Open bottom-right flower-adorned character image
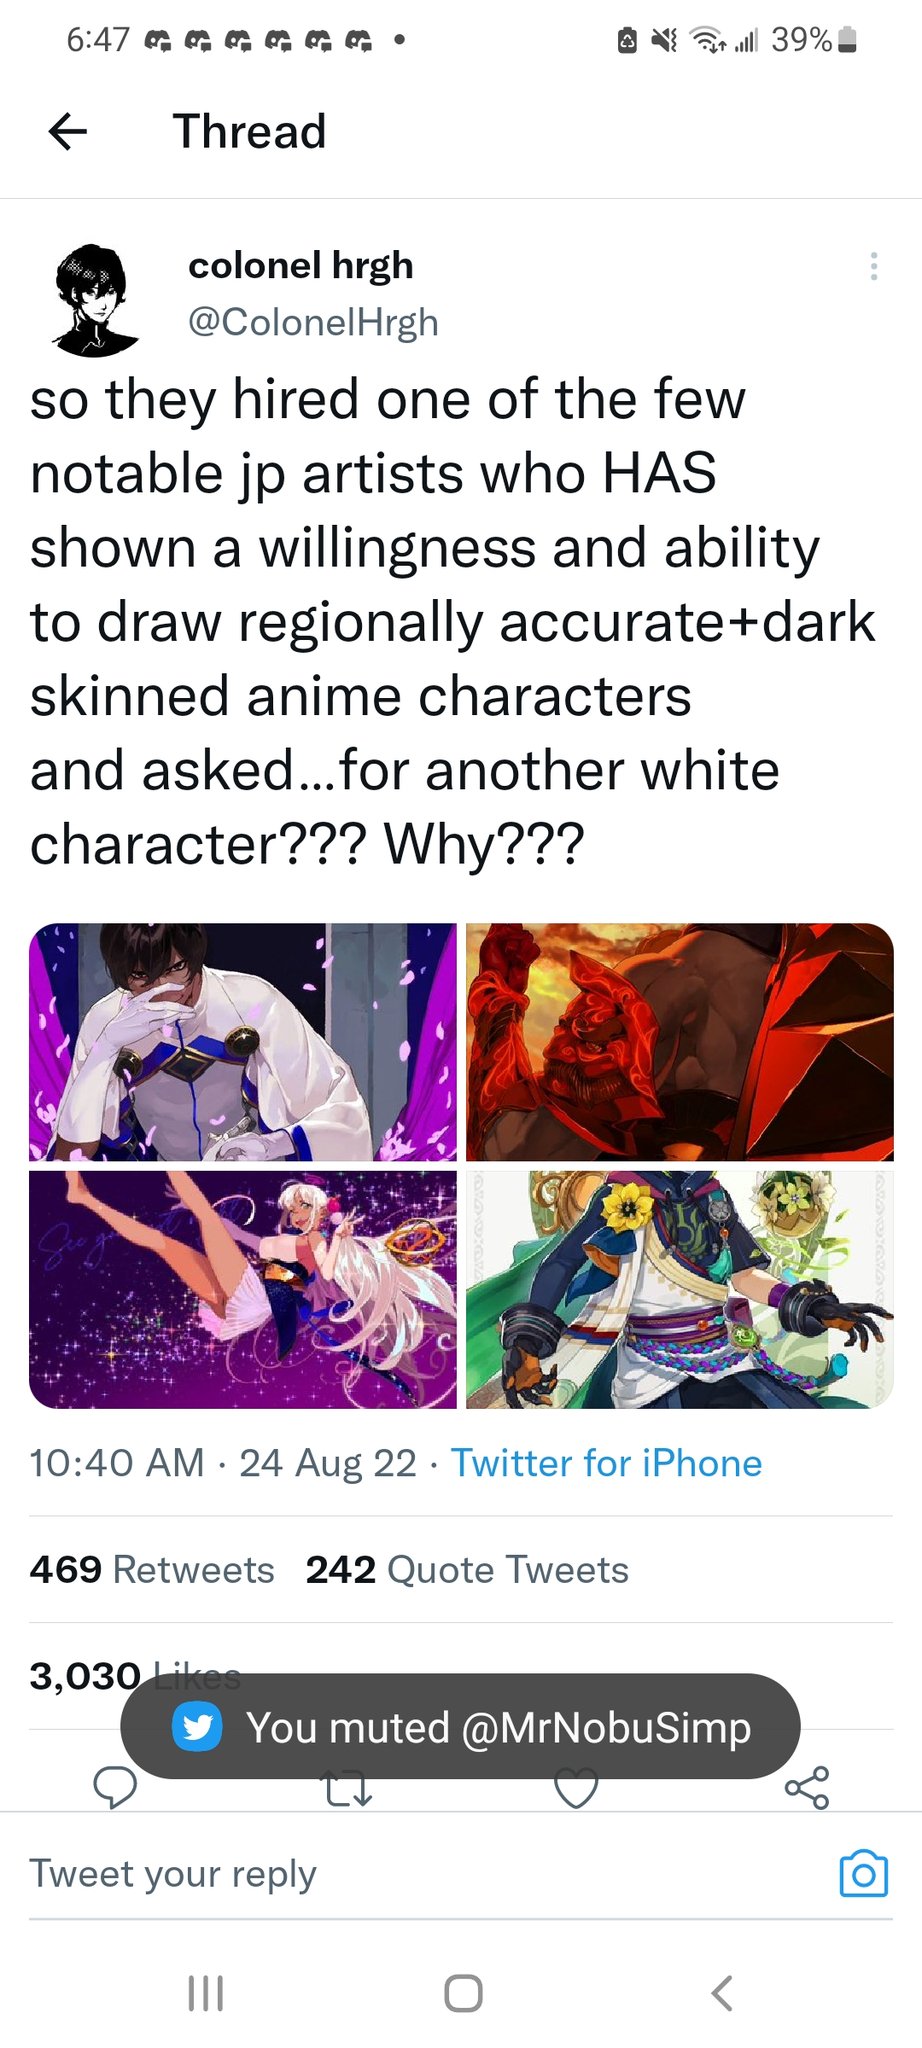 coord(680,1290)
